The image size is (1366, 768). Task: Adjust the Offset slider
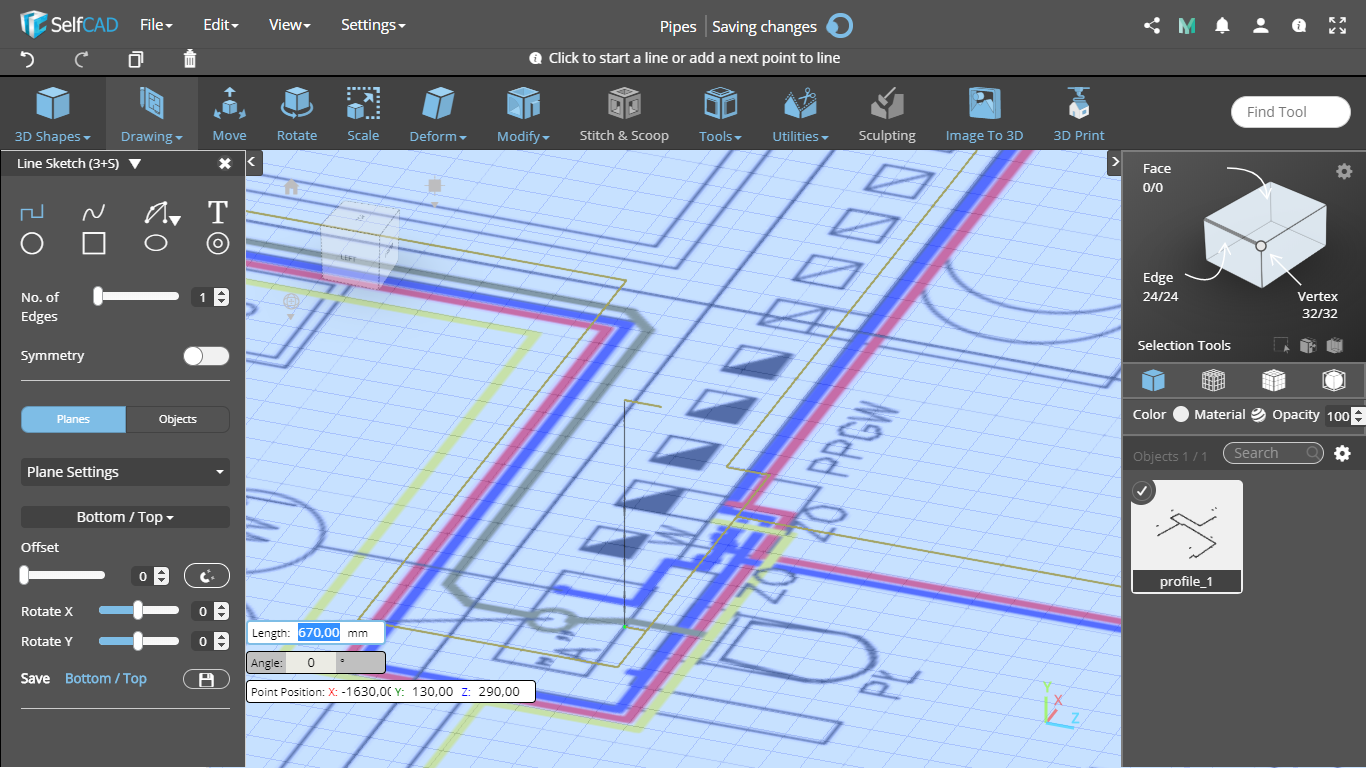click(x=62, y=575)
